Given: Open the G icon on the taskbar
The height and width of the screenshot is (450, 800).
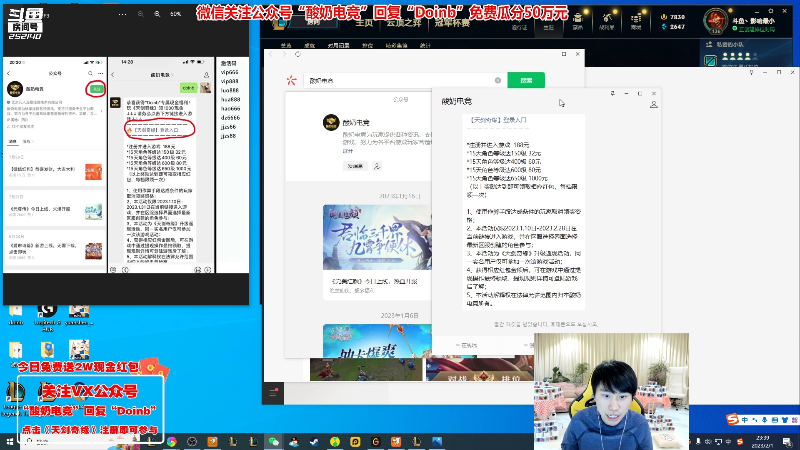Looking at the screenshot, I should point(376,442).
